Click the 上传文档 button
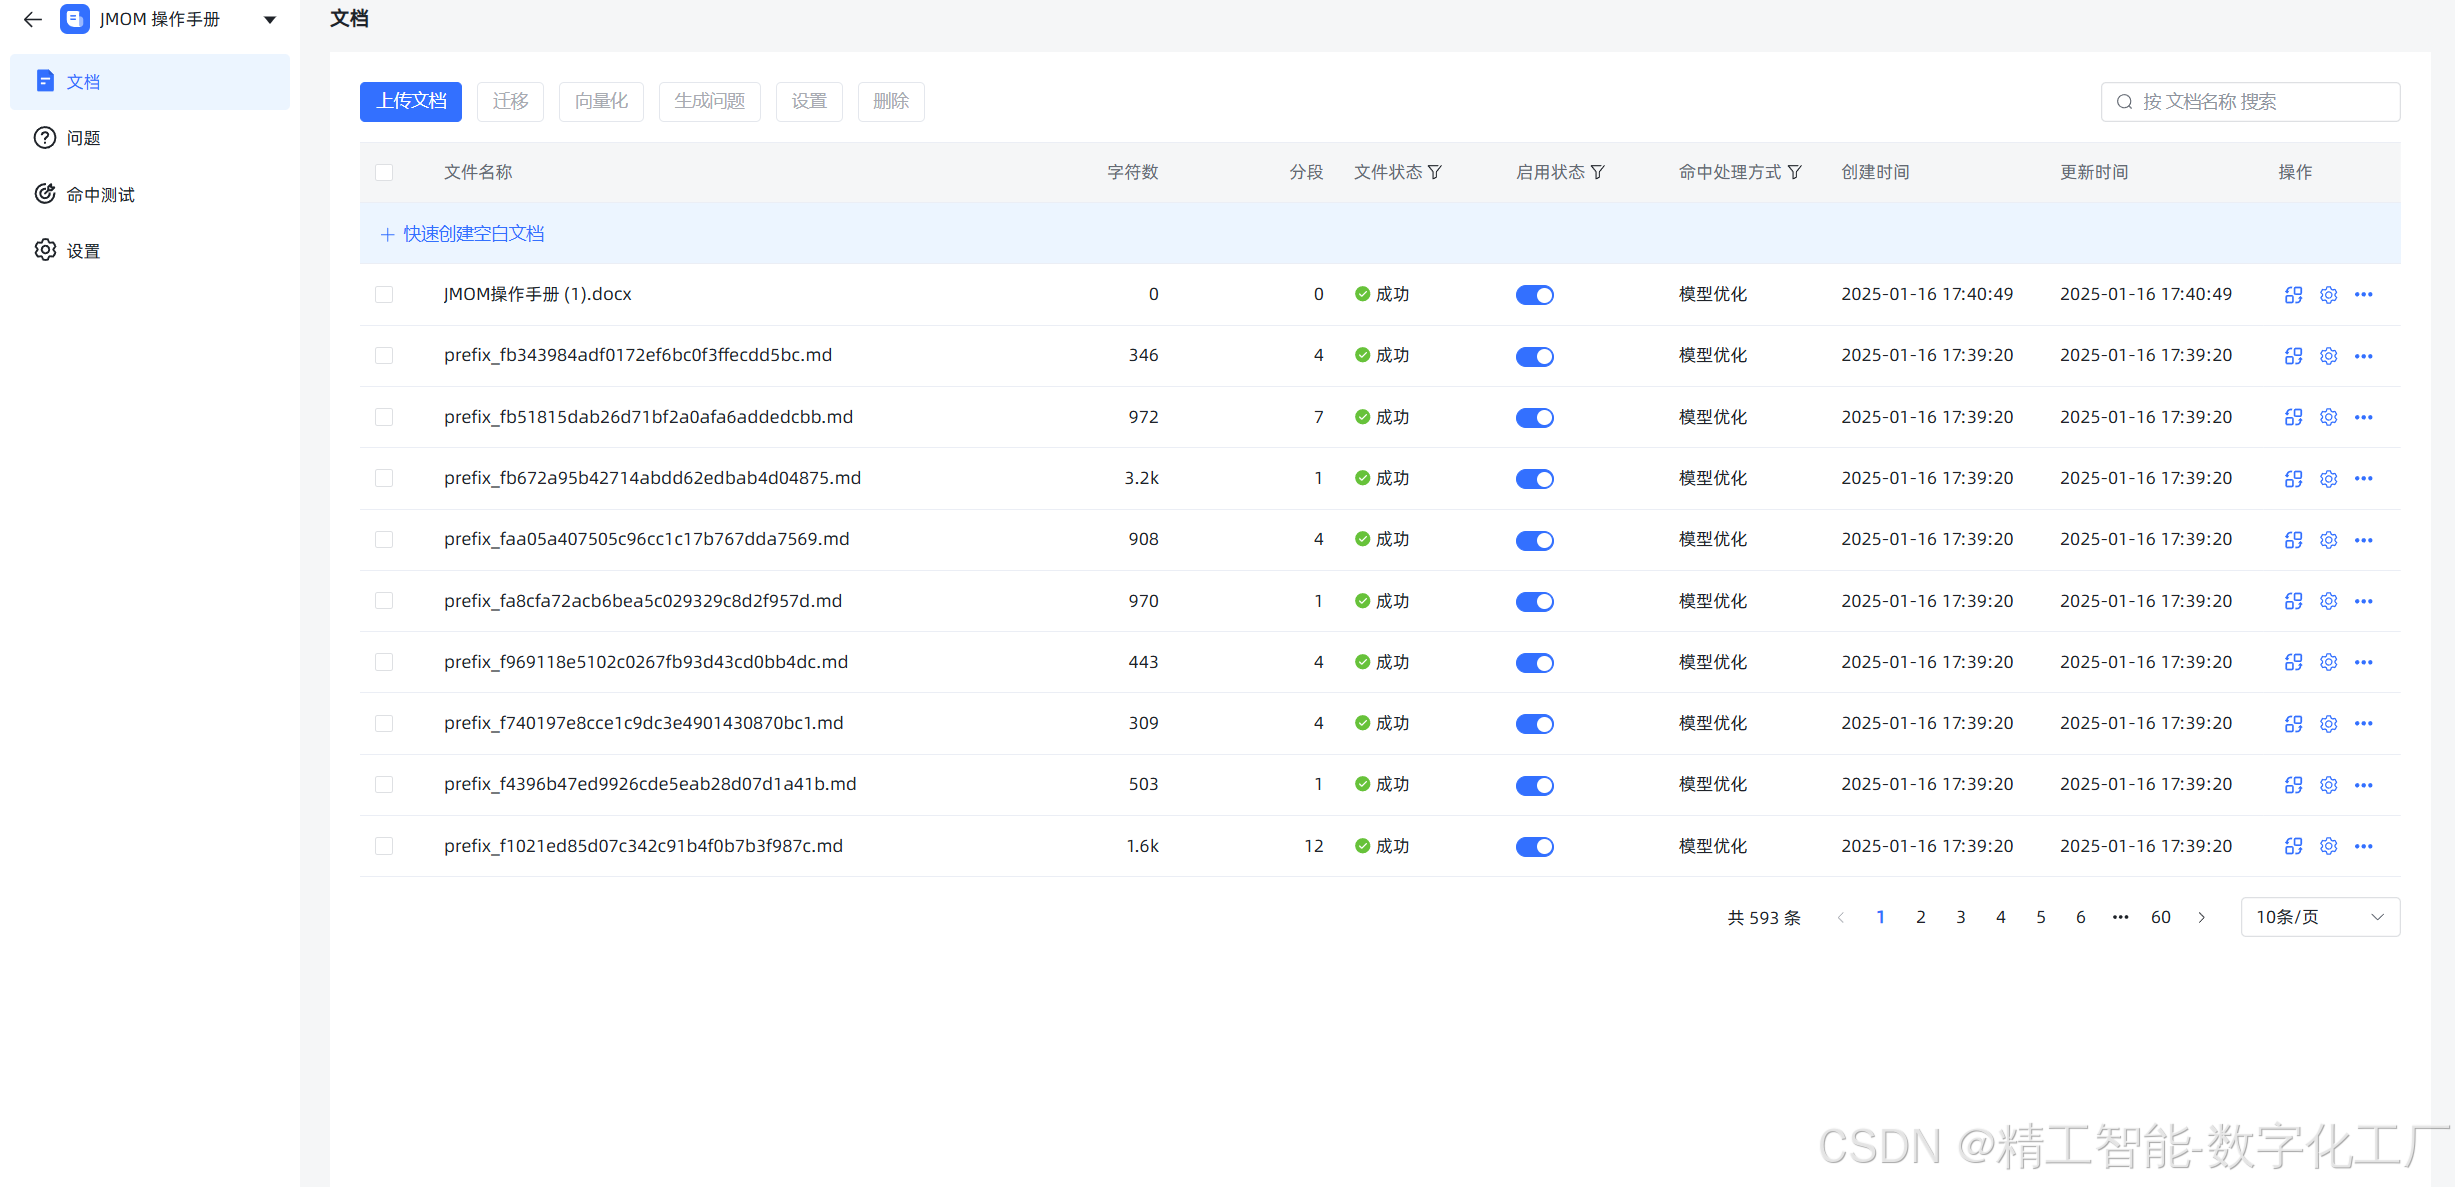 [x=410, y=101]
